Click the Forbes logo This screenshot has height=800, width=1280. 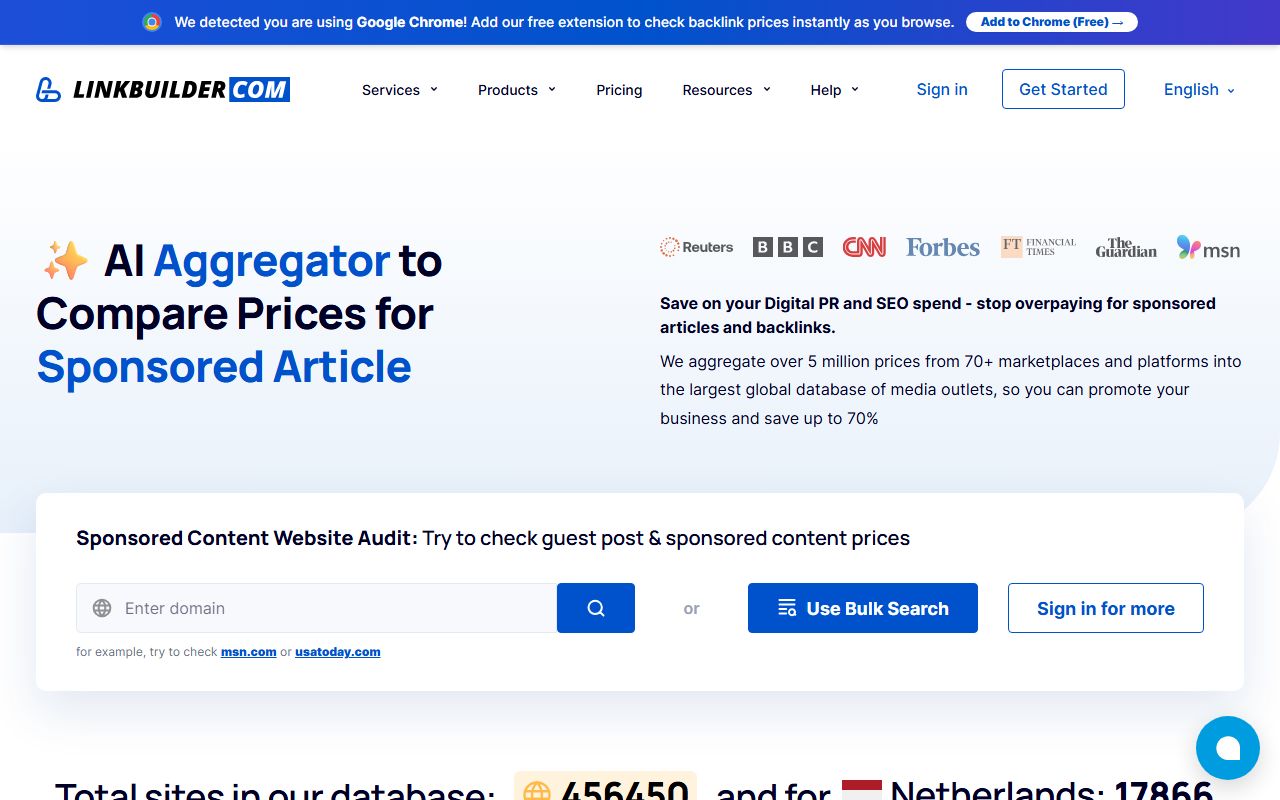pyautogui.click(x=943, y=247)
